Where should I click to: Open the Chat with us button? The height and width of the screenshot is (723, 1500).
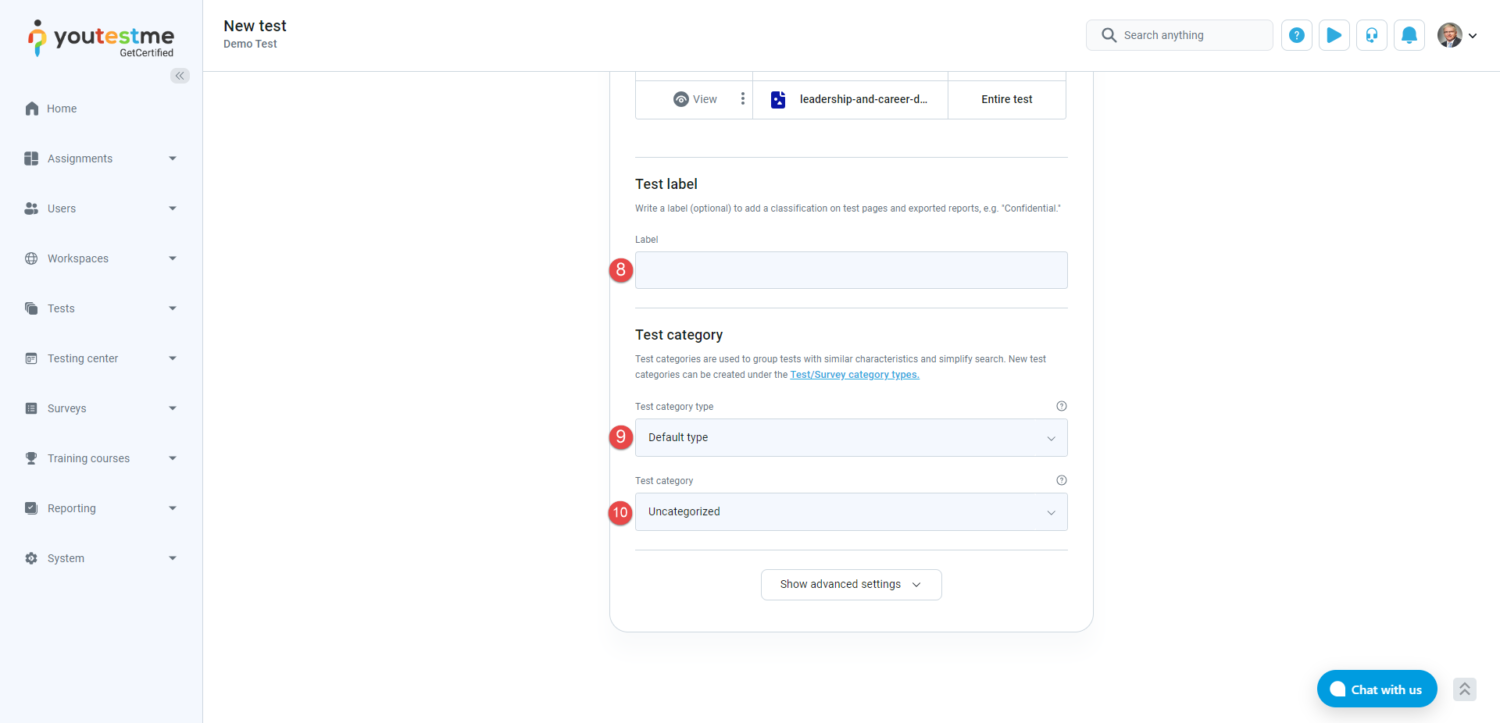tap(1376, 689)
